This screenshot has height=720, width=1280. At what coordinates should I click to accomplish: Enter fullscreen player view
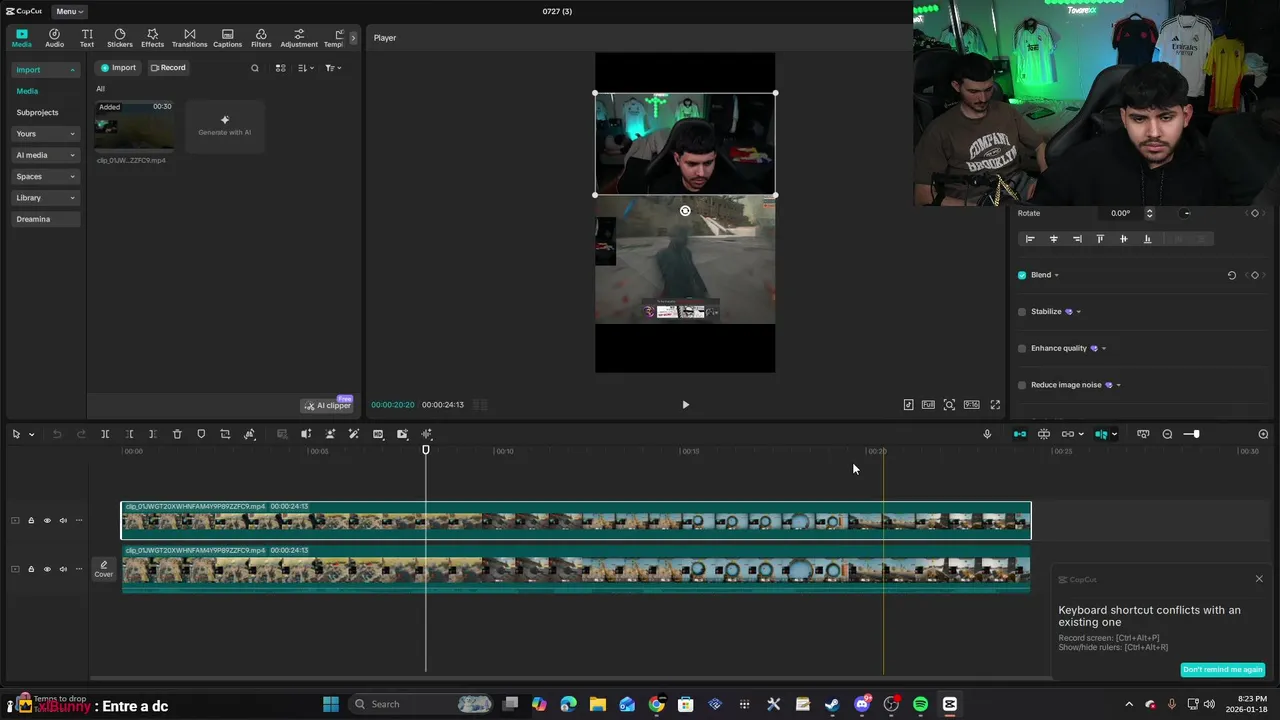click(x=995, y=405)
